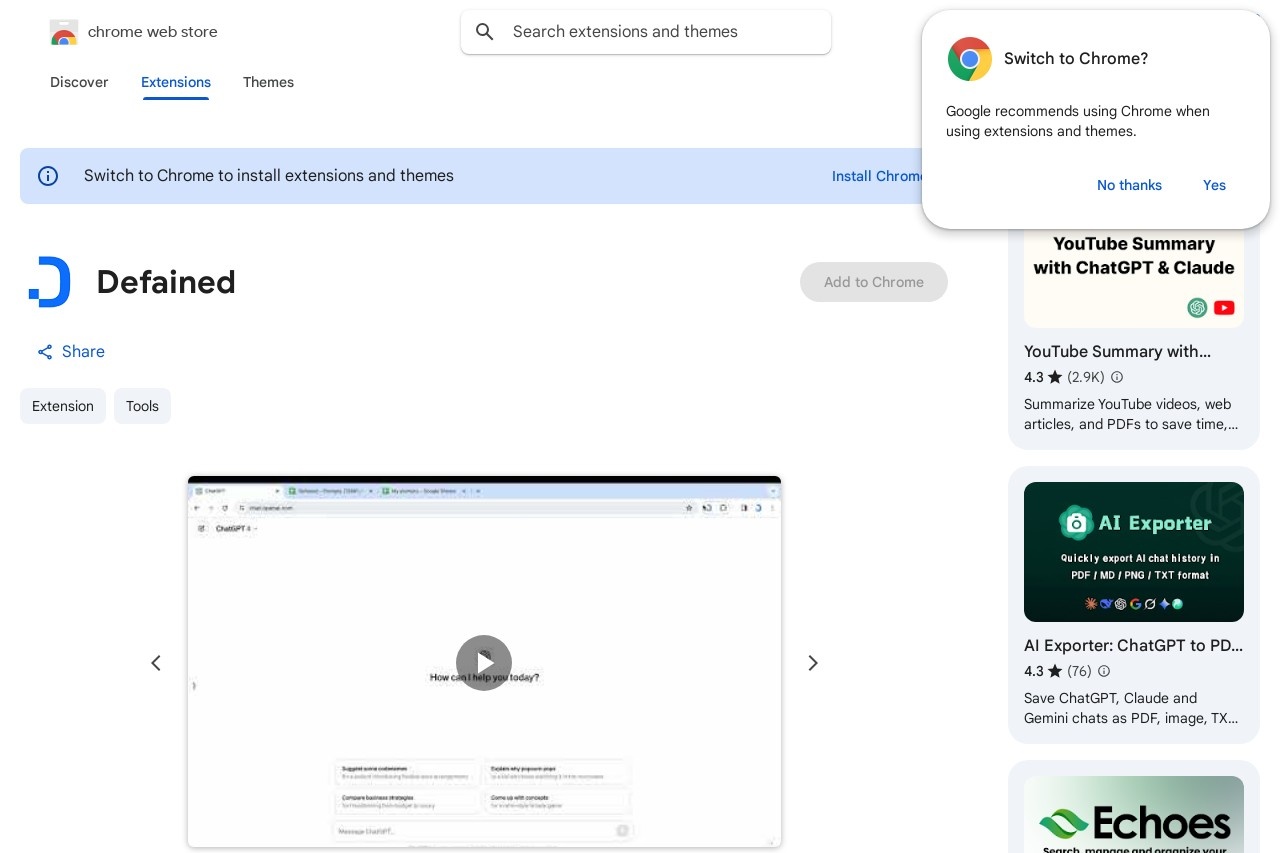Click the Install Chrome link
The height and width of the screenshot is (853, 1280).
tap(878, 176)
